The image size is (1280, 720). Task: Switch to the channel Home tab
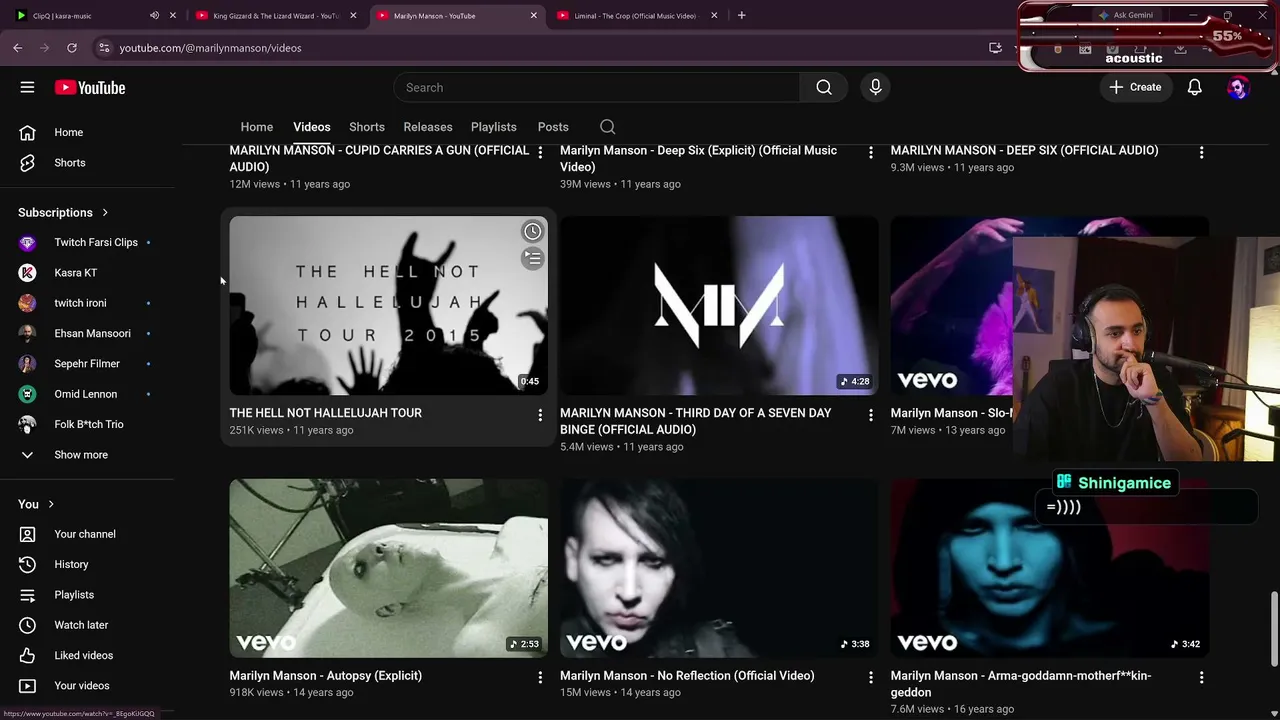pos(257,127)
